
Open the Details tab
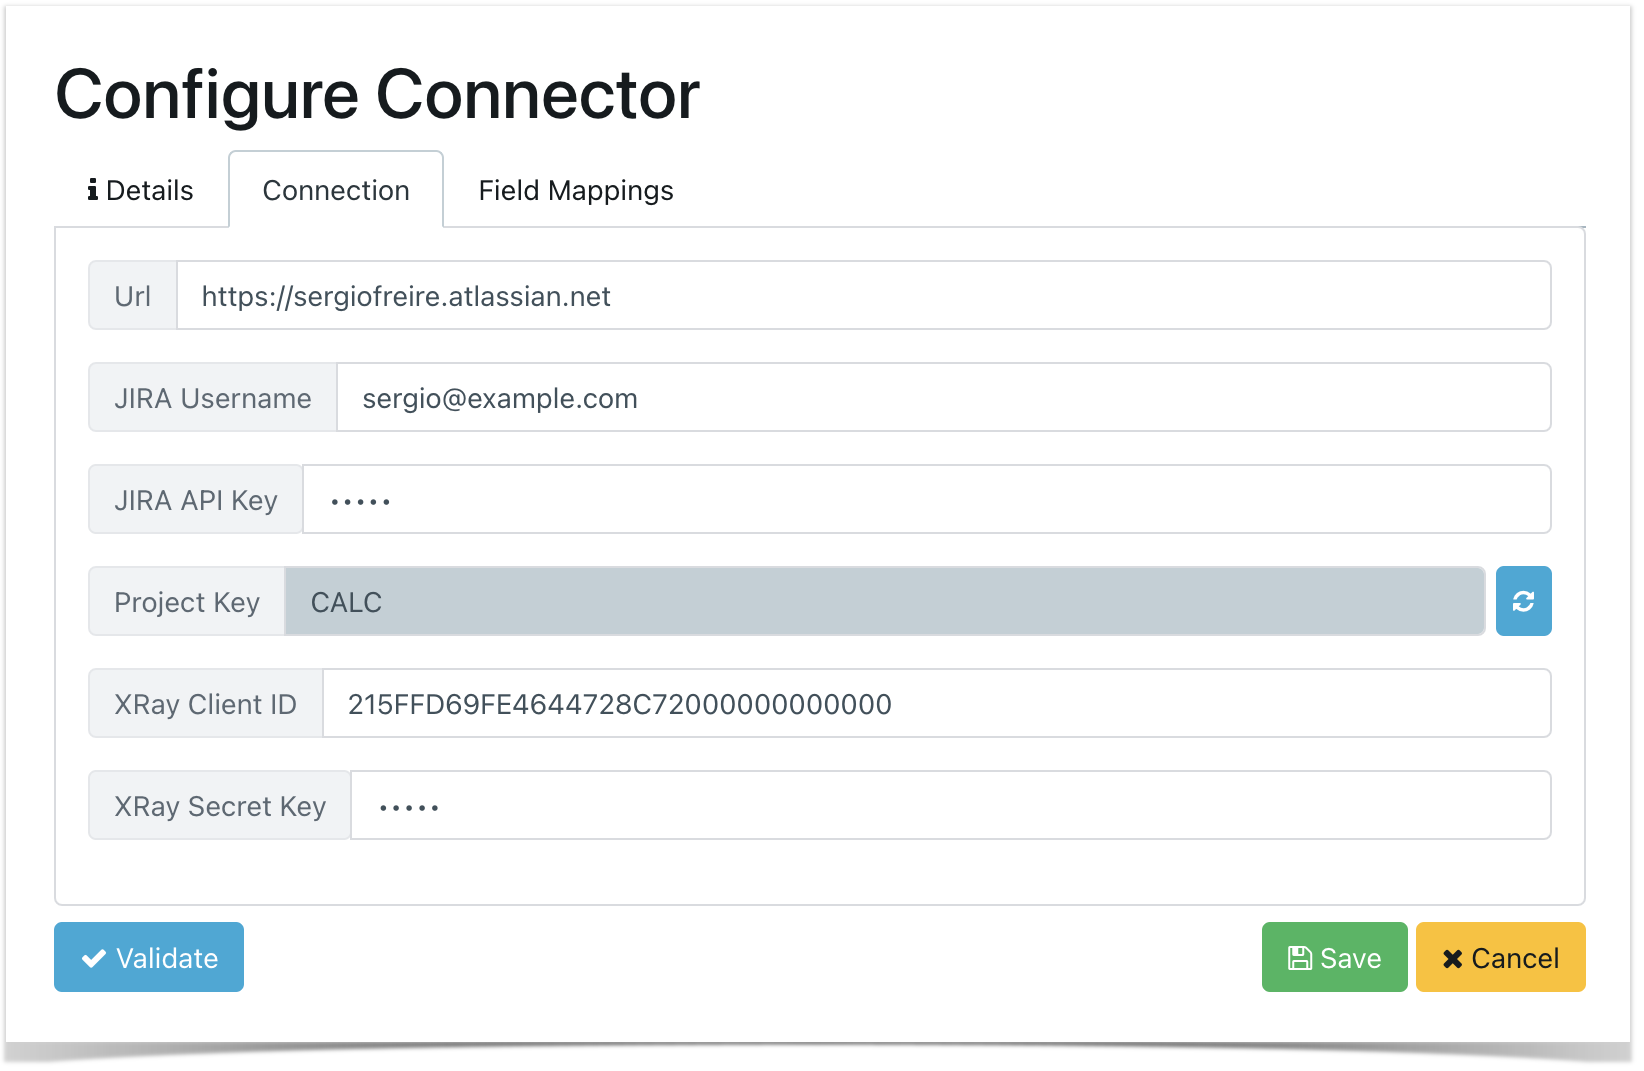(141, 190)
